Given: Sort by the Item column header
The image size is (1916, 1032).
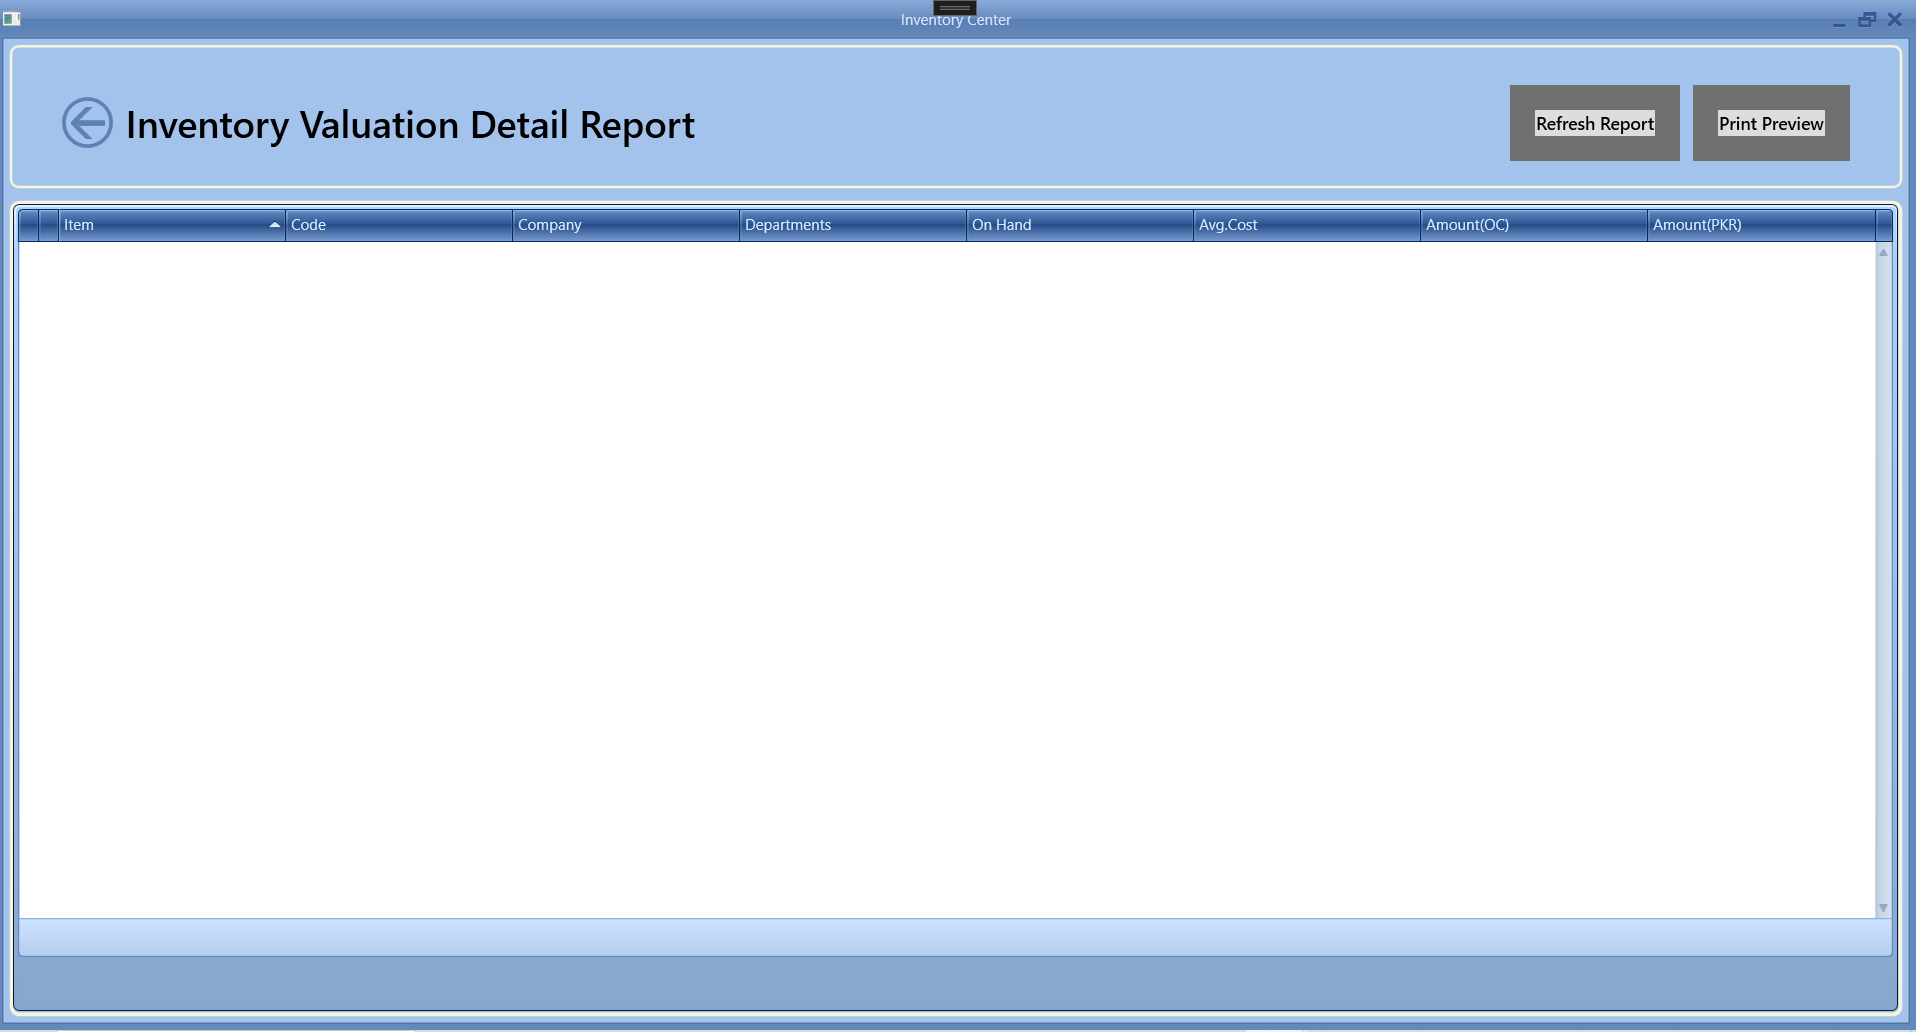Looking at the screenshot, I should pyautogui.click(x=172, y=225).
